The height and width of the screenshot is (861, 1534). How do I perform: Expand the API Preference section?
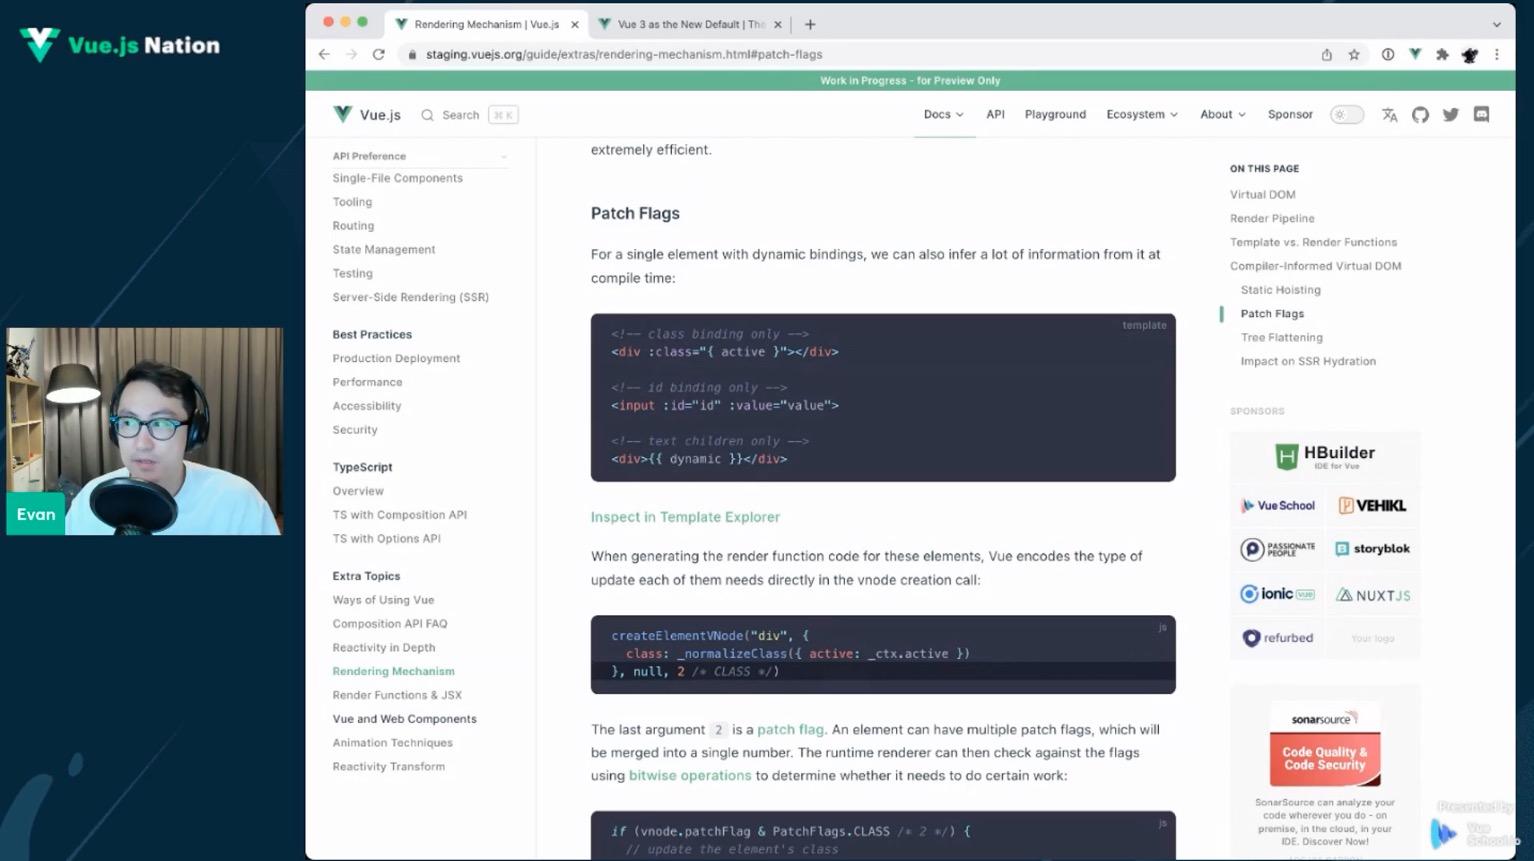click(419, 156)
